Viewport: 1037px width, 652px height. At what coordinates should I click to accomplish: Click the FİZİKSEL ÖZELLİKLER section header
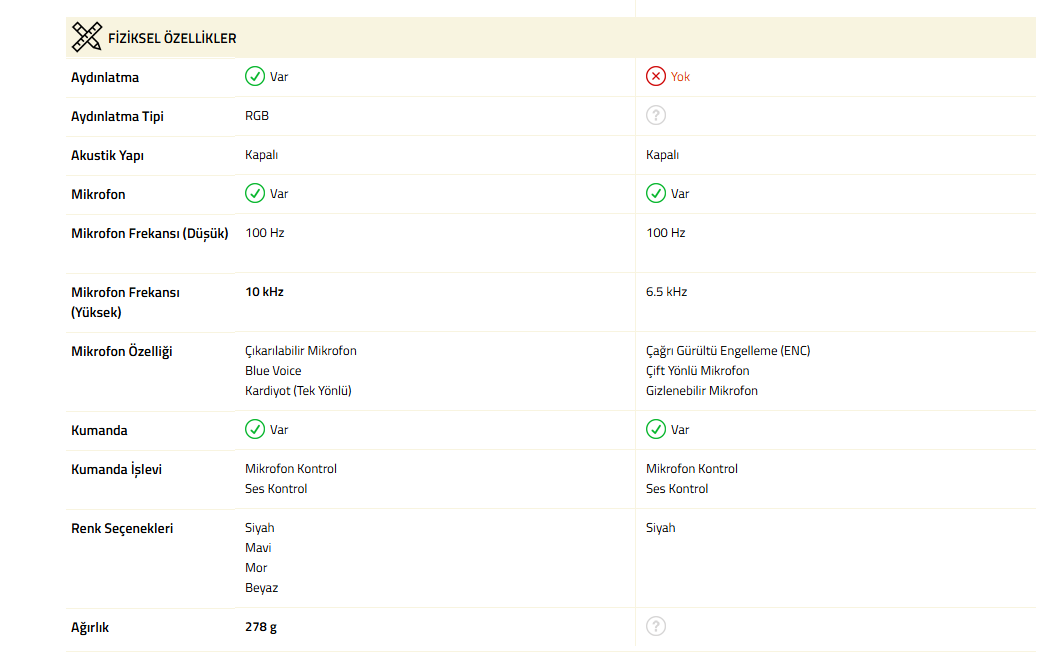coord(172,39)
